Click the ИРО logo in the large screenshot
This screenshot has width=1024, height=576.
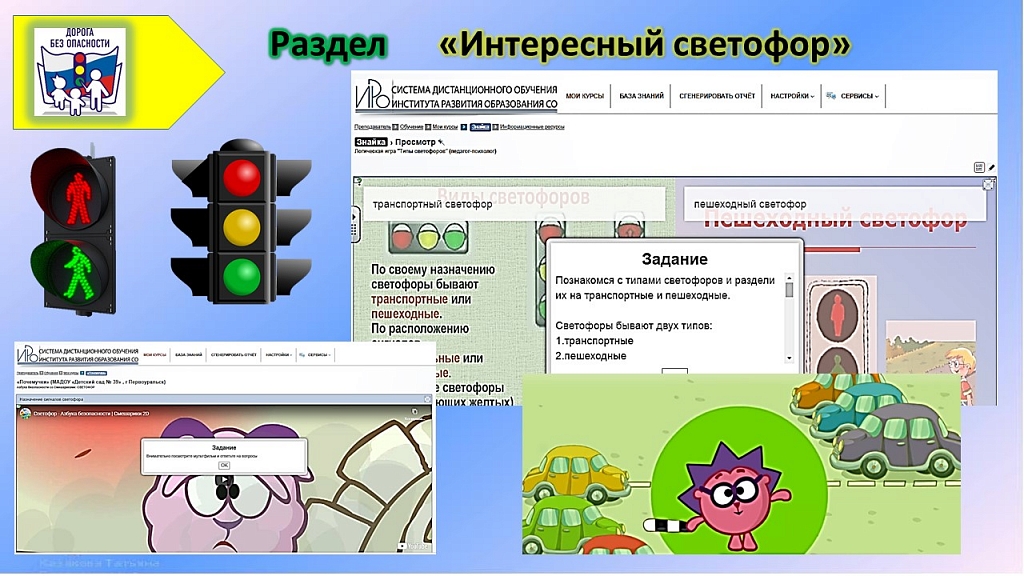[374, 96]
